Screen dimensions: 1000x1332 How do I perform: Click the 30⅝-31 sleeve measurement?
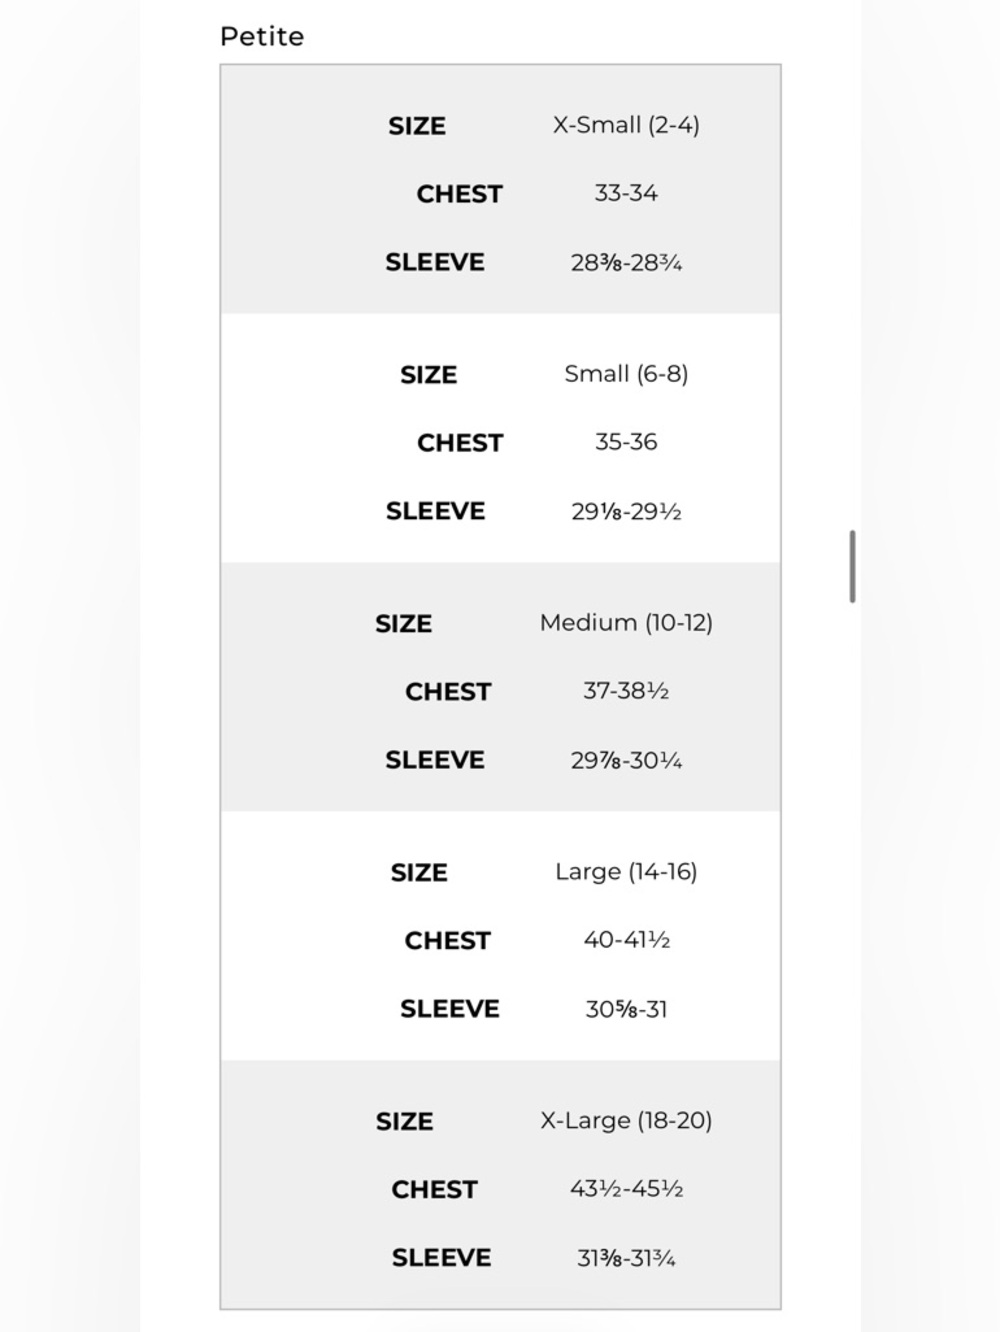click(626, 1009)
